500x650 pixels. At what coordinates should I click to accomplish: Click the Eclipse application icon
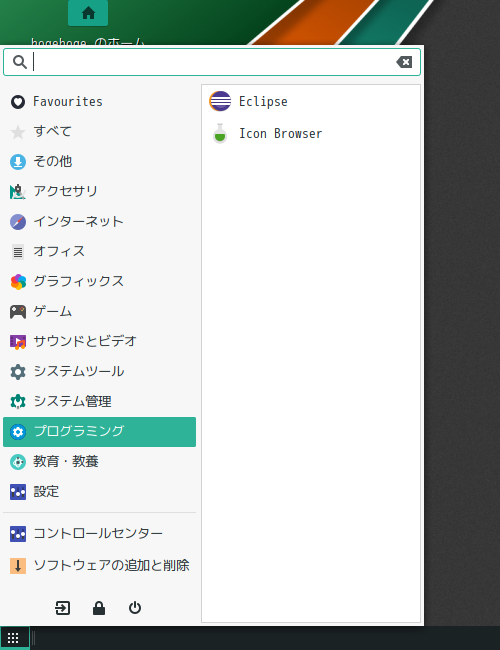point(220,101)
